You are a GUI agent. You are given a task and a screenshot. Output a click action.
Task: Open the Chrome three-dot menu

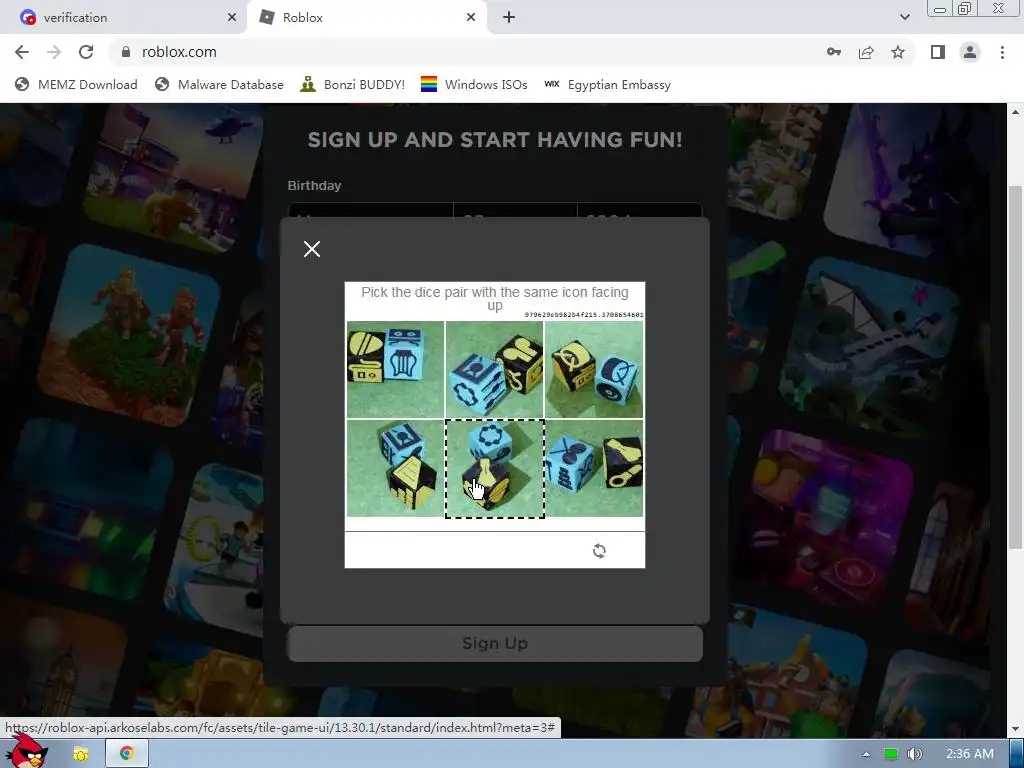[x=1002, y=52]
